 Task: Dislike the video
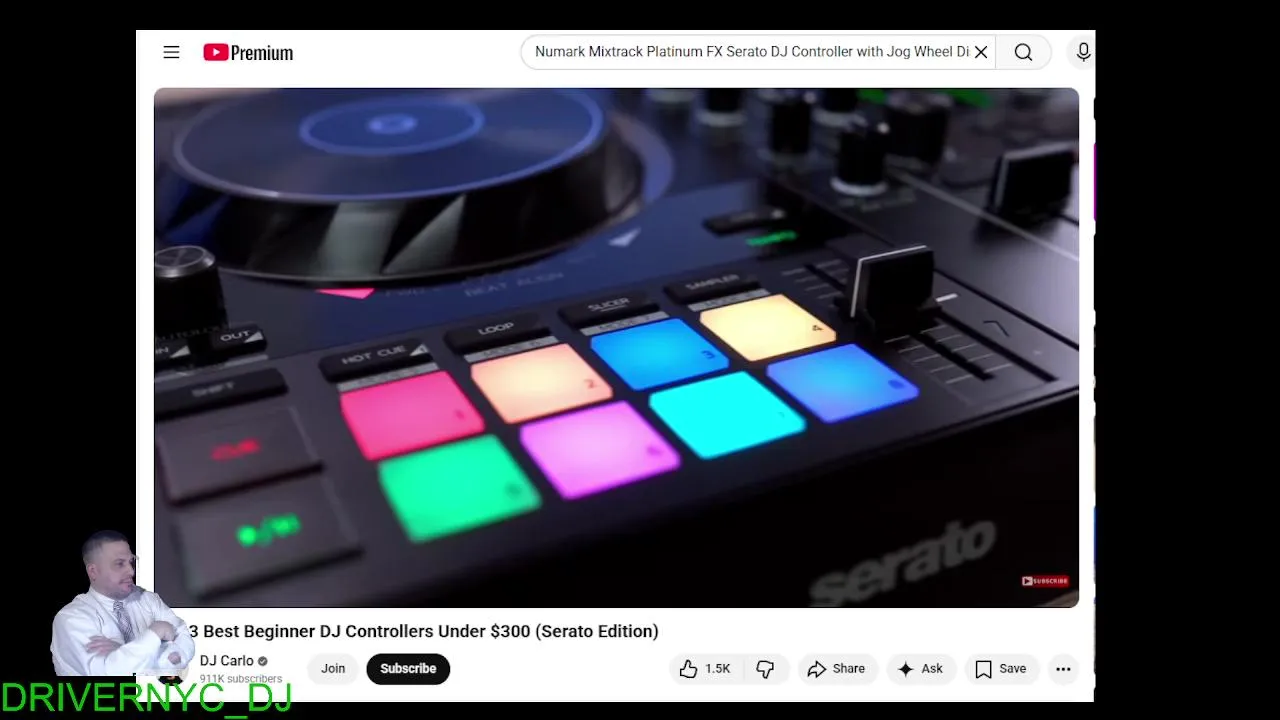pyautogui.click(x=766, y=669)
